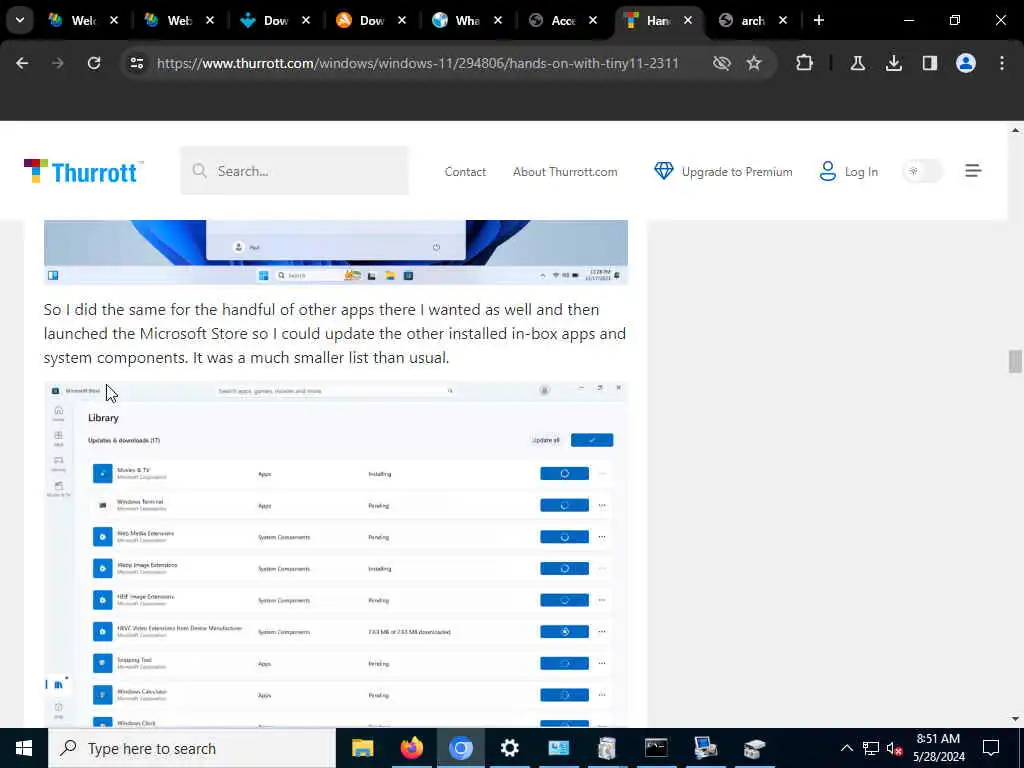Open the browser extensions puzzle icon
This screenshot has width=1024, height=768.
tap(805, 63)
